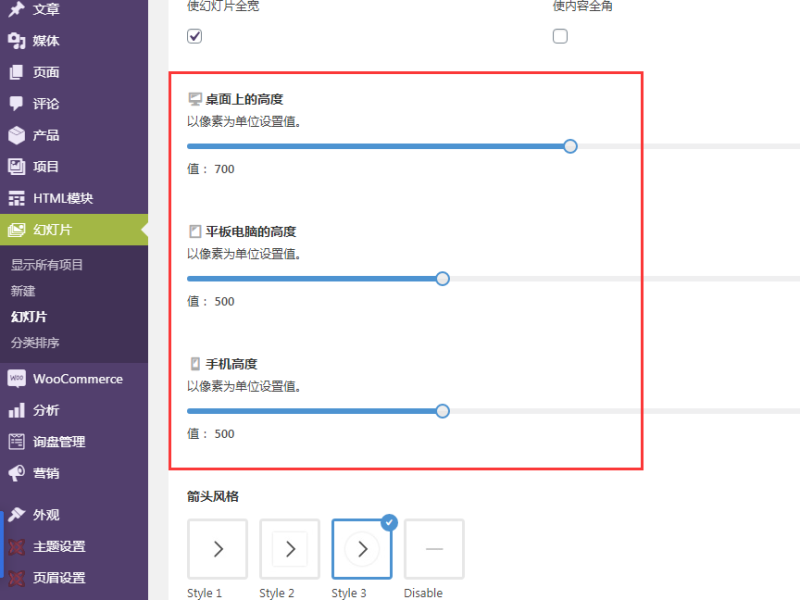Click the 评论 comment bubble icon
Image resolution: width=800 pixels, height=600 pixels.
coord(16,104)
